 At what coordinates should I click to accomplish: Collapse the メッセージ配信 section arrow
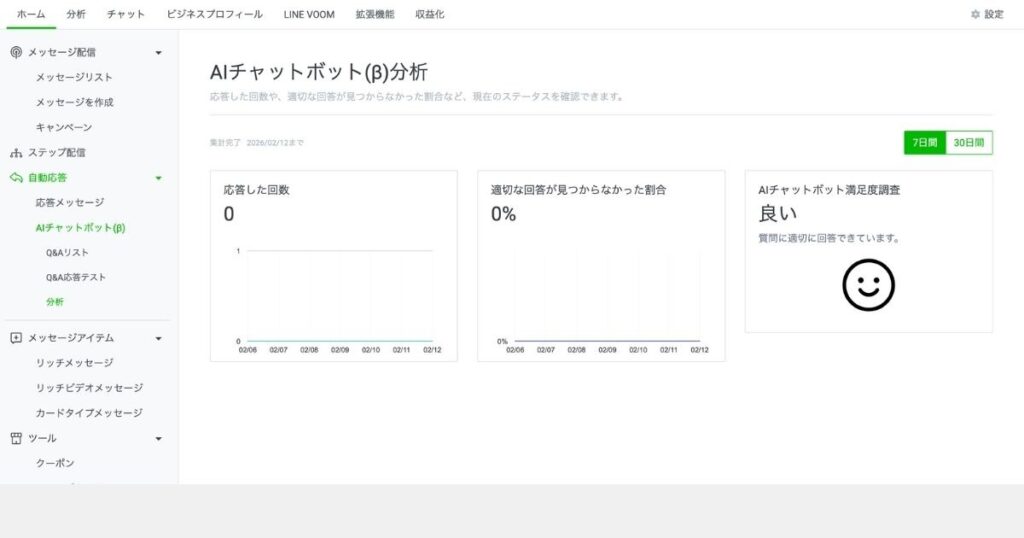(x=158, y=53)
